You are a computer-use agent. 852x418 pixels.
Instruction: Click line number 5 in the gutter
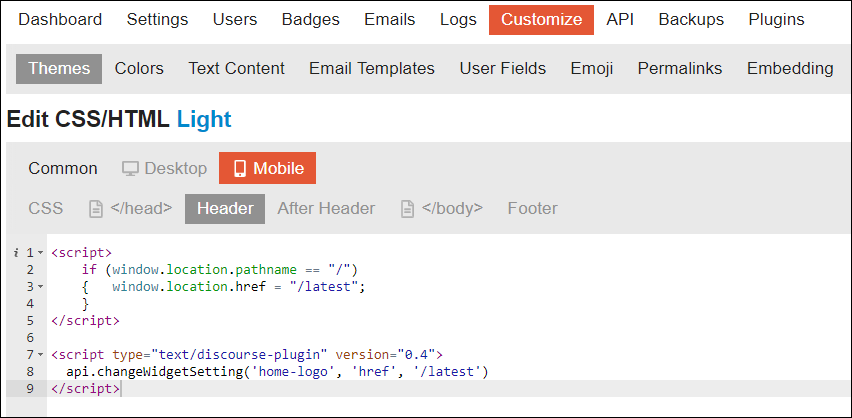coord(29,321)
